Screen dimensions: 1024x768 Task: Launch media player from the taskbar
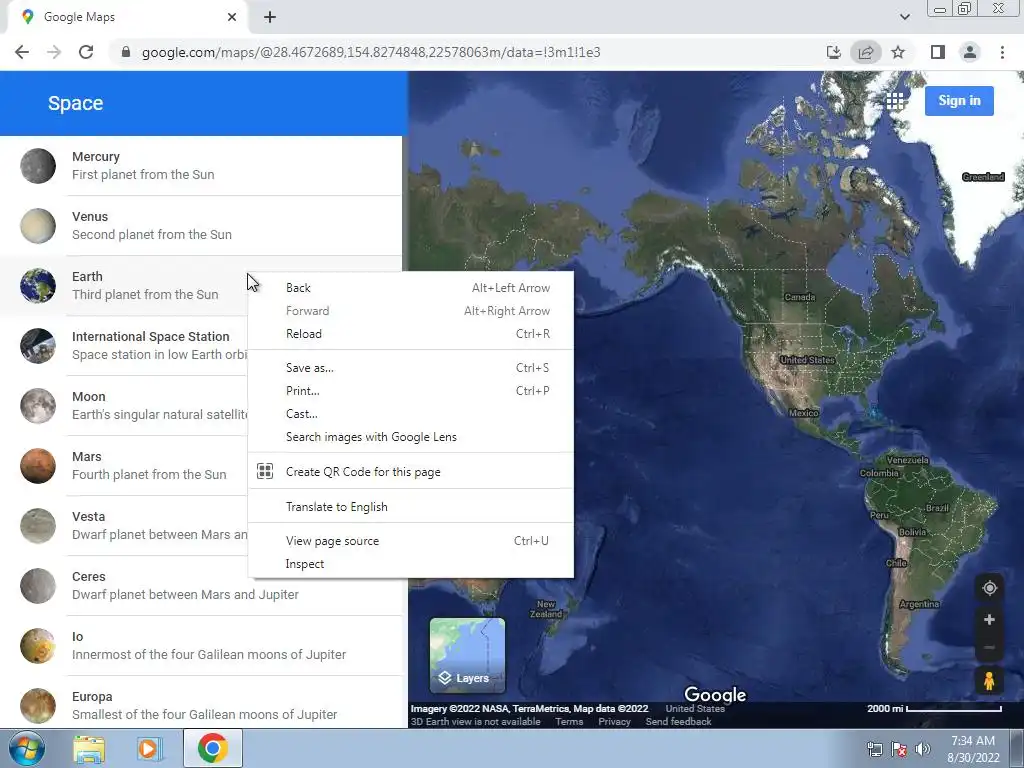tap(150, 748)
